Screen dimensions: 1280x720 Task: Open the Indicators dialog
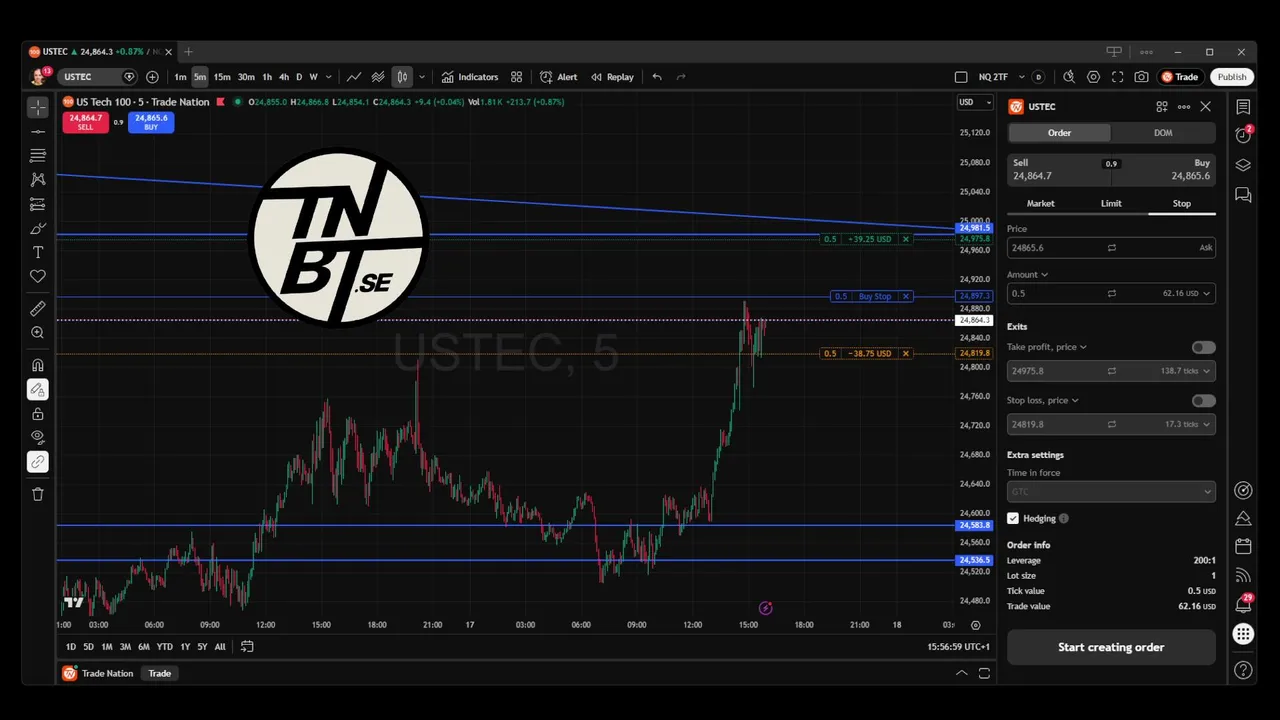pyautogui.click(x=470, y=77)
